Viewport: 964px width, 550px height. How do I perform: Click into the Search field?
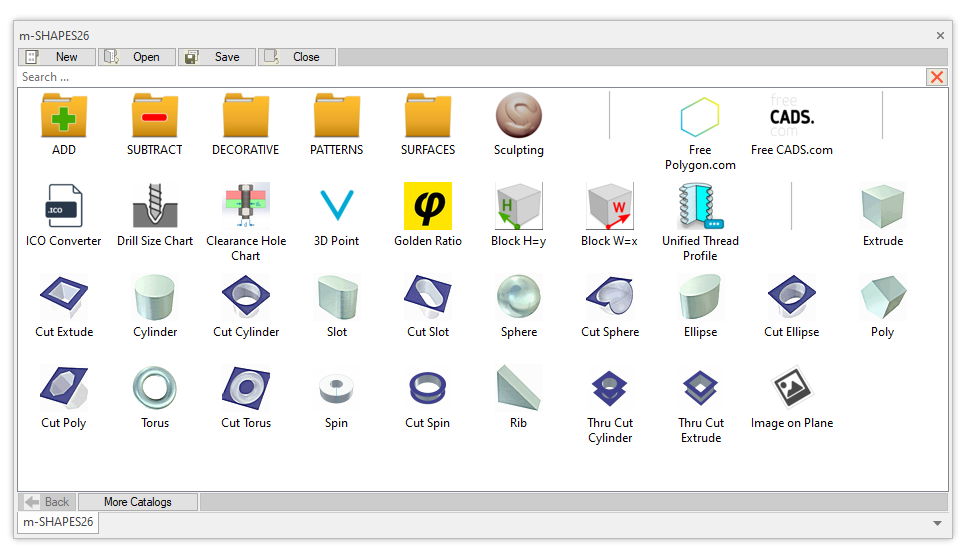coord(470,77)
